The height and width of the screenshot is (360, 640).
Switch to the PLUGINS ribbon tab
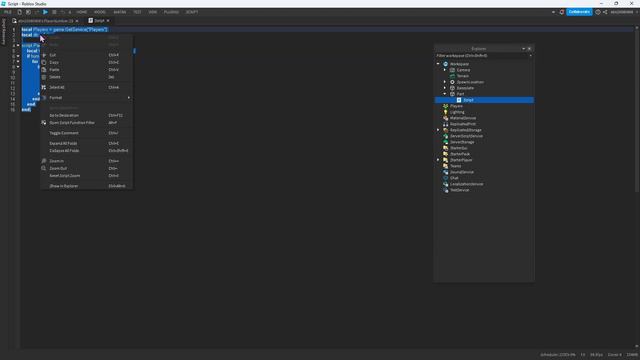pos(171,12)
